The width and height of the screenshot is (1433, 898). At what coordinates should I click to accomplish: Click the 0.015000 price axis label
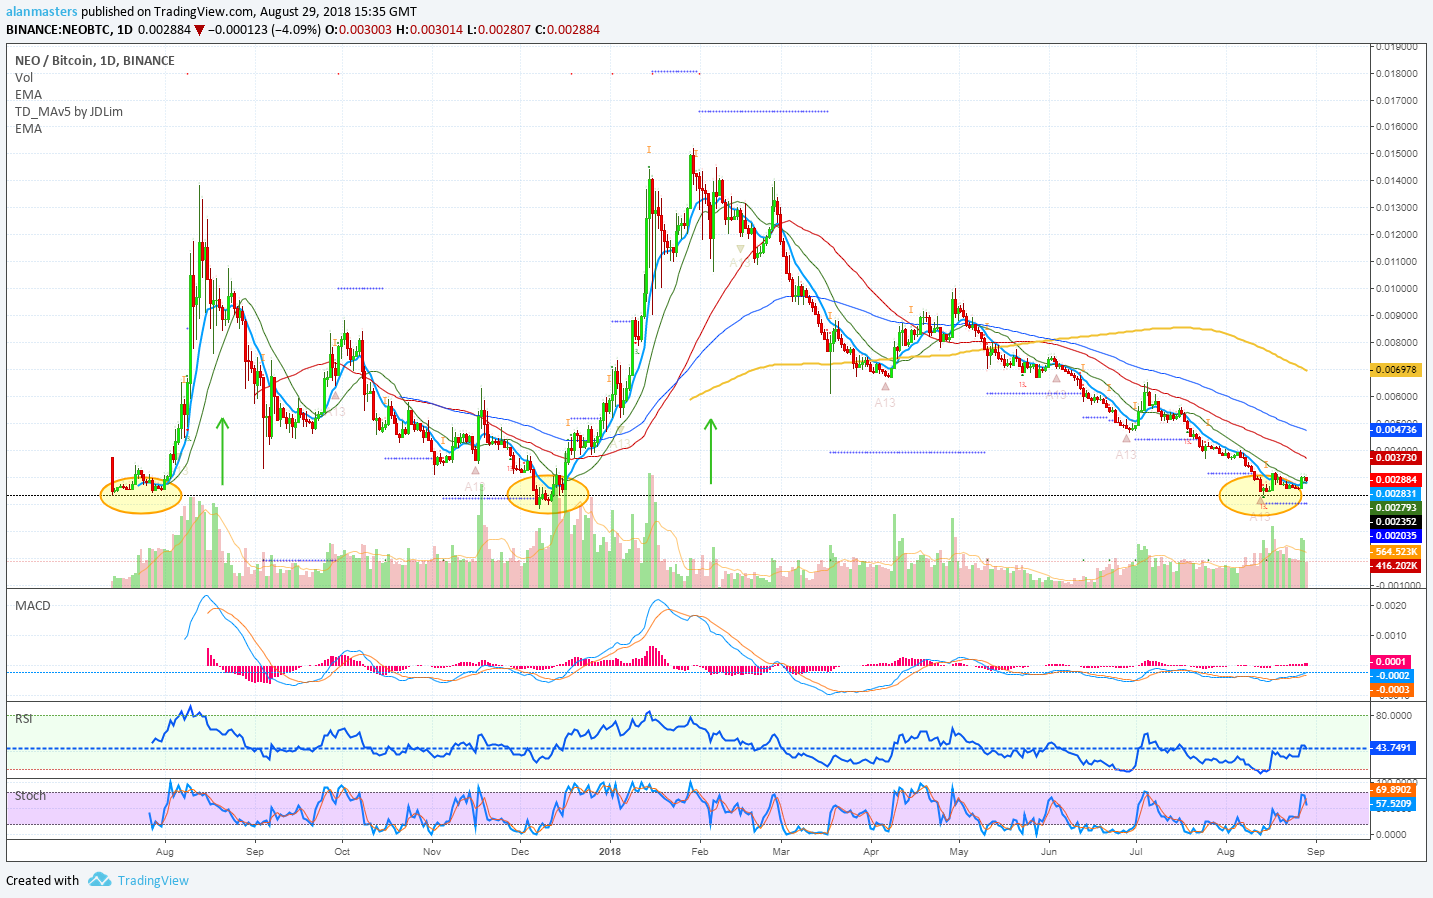pos(1396,154)
